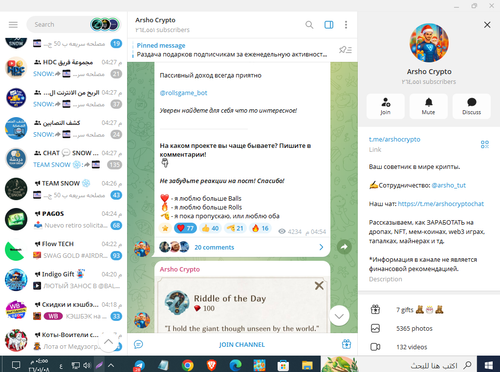Open the TEAM SNOW channel
The width and height of the screenshot is (500, 372).
coord(63,189)
